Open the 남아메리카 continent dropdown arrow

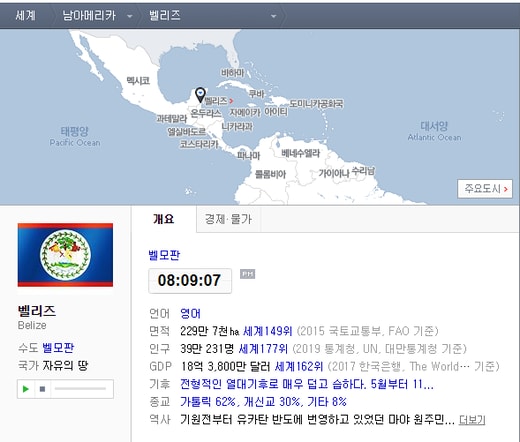click(130, 16)
